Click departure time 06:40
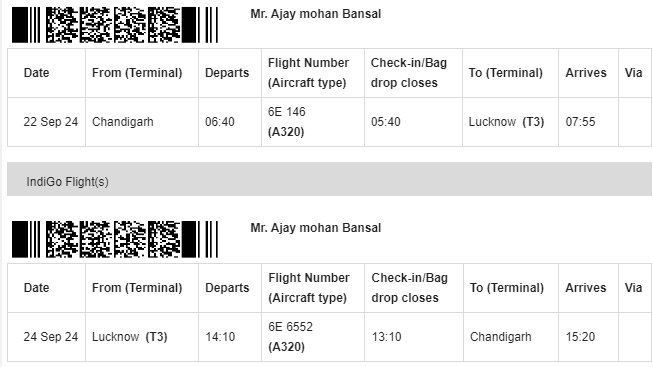Image resolution: width=653 pixels, height=367 pixels. [220, 122]
